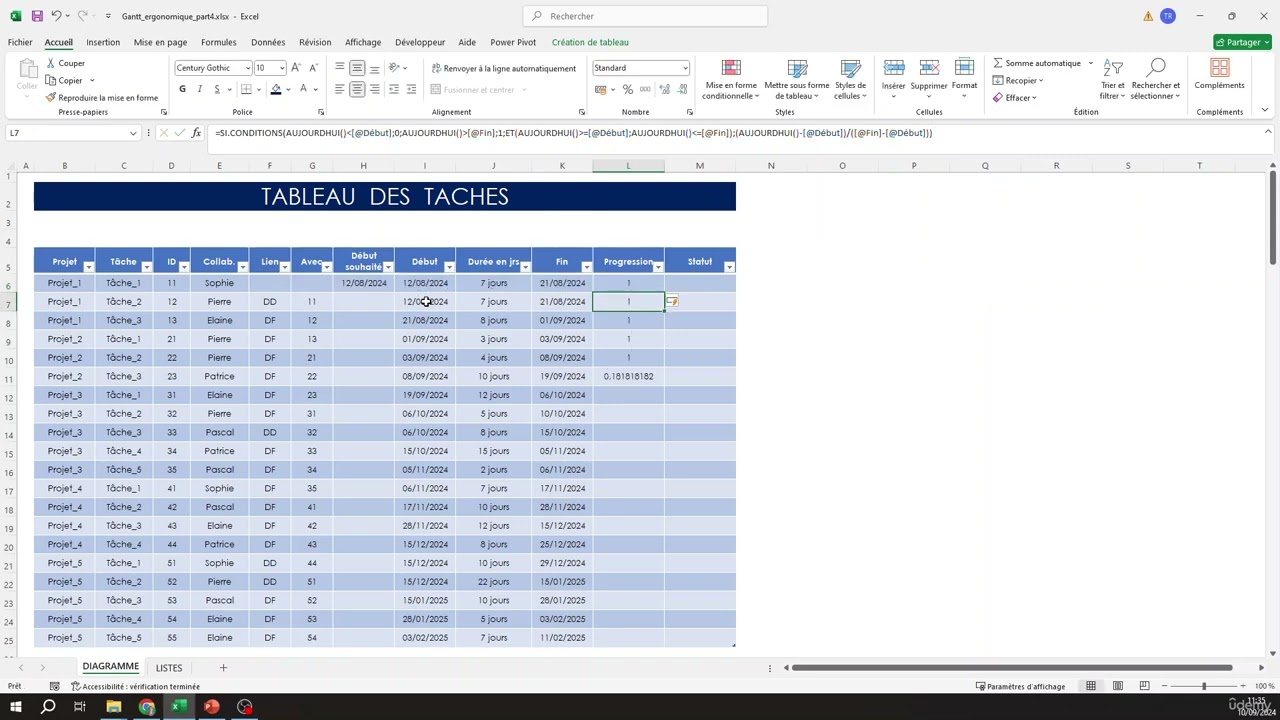Viewport: 1280px width, 720px height.
Task: Toggle bold formatting (G)
Action: pos(182,90)
